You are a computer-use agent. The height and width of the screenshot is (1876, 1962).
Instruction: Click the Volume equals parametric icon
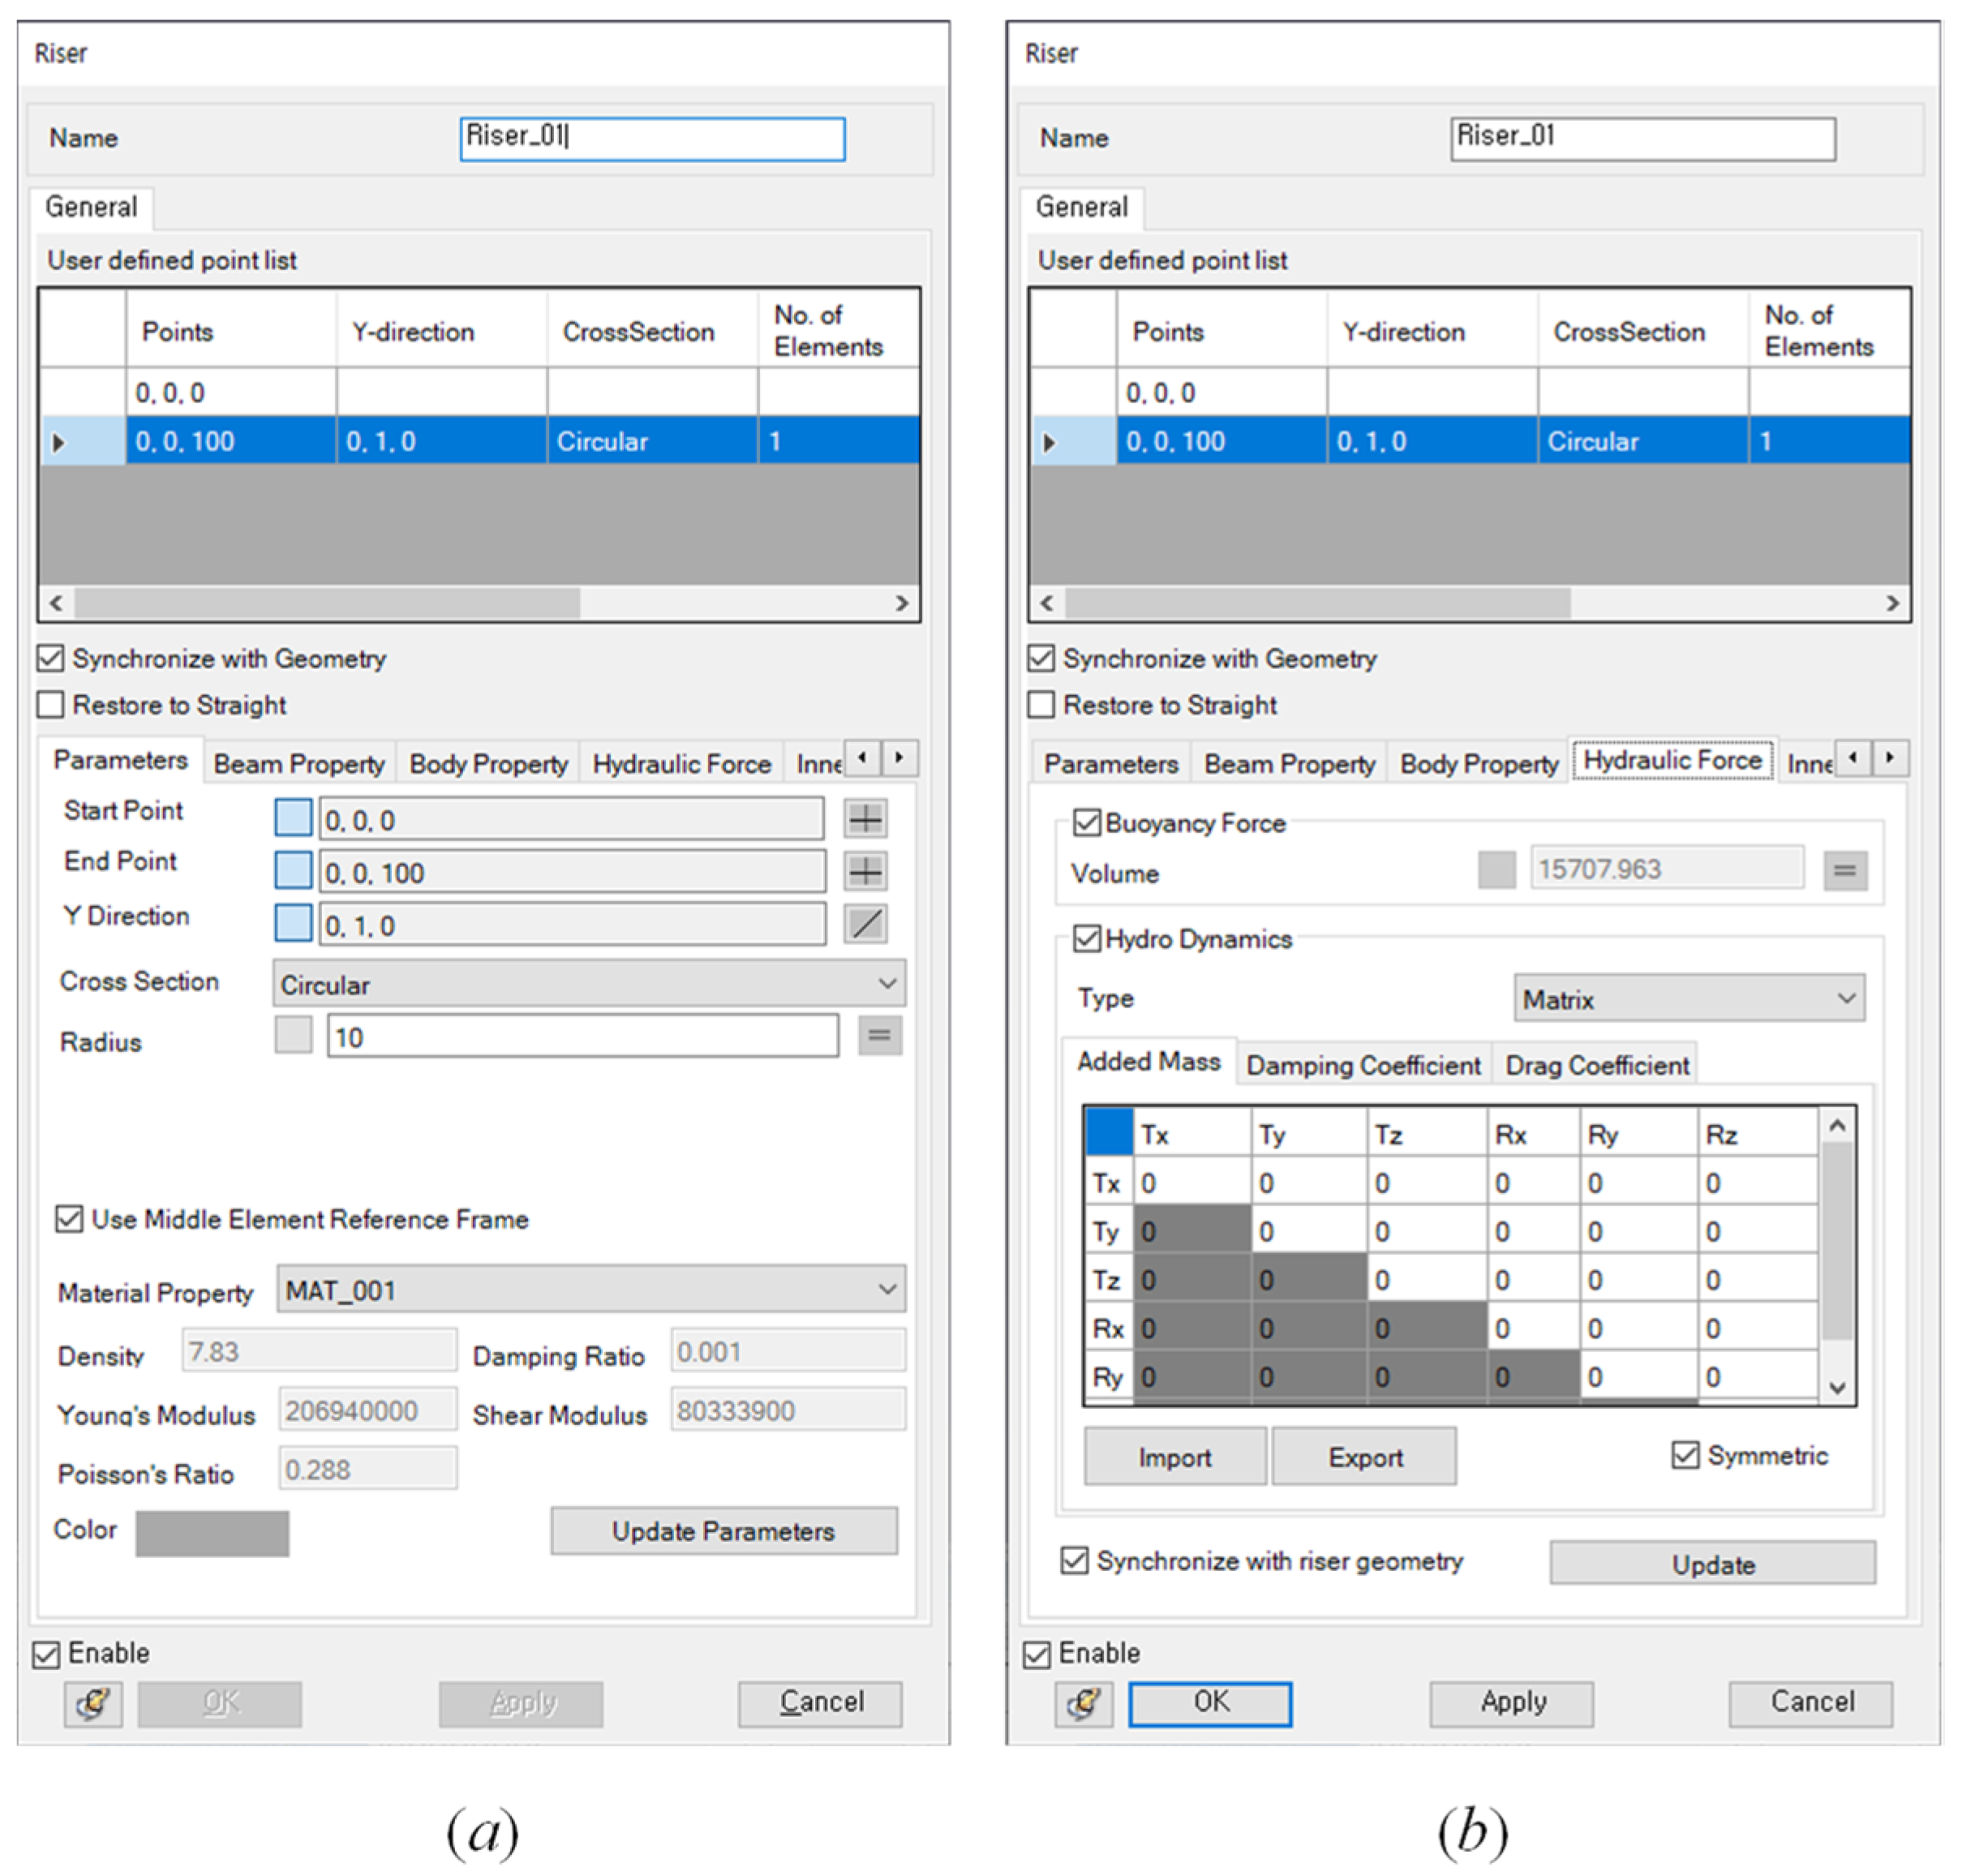[x=1844, y=871]
